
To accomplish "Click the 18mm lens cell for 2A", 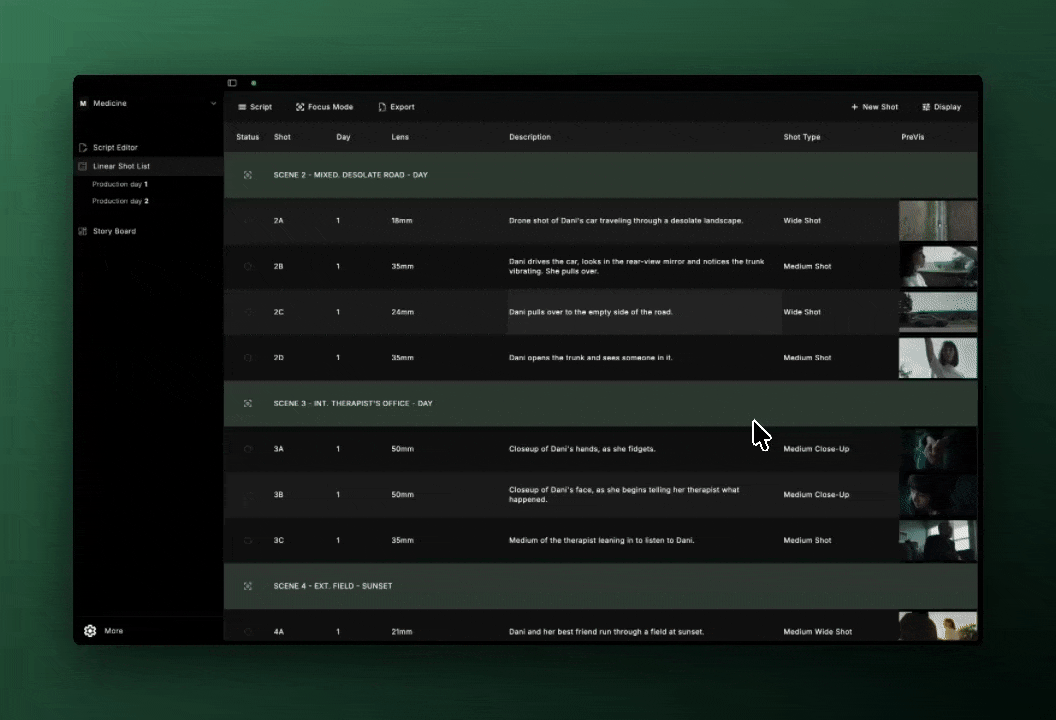I will tap(402, 221).
